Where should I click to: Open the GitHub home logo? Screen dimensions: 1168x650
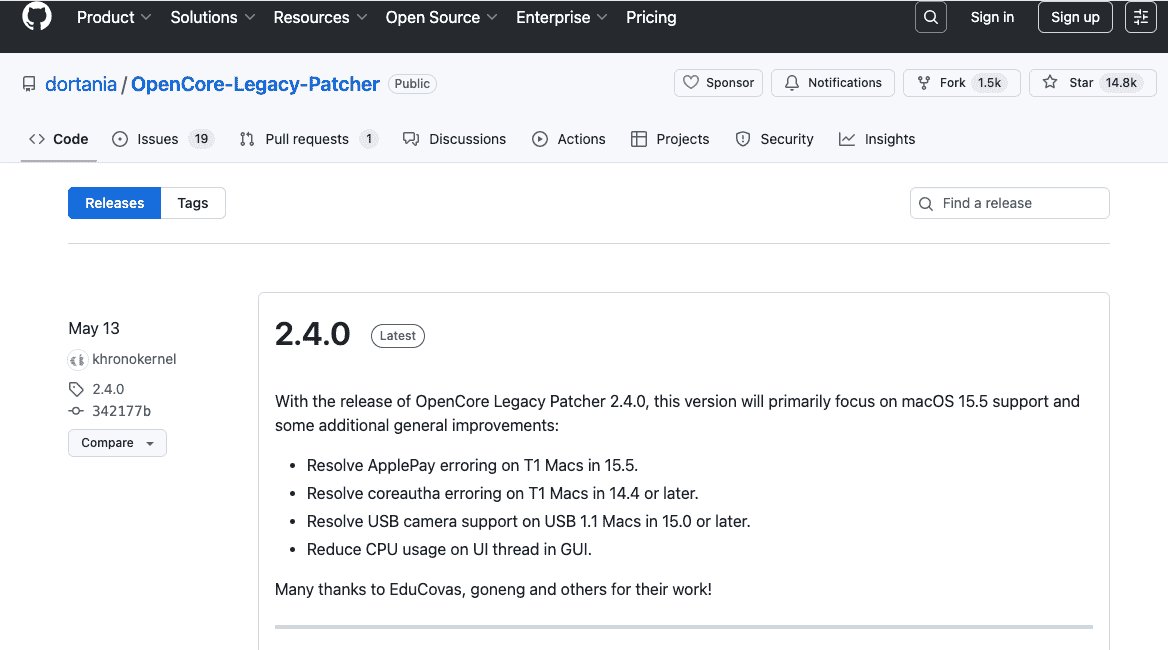[36, 16]
